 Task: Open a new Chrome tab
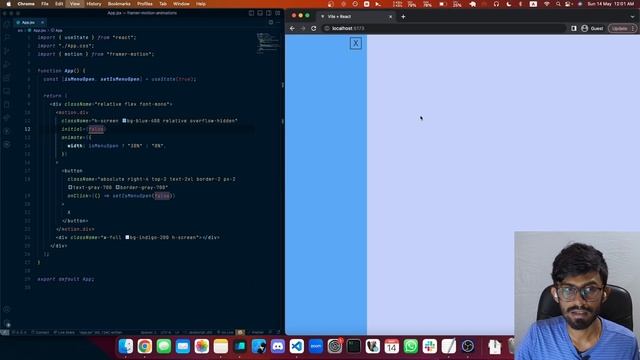click(x=403, y=17)
